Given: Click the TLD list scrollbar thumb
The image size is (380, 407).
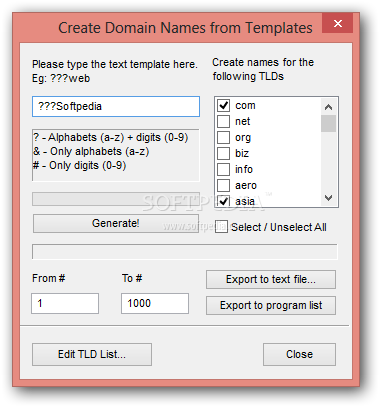Looking at the screenshot, I should pos(328,123).
